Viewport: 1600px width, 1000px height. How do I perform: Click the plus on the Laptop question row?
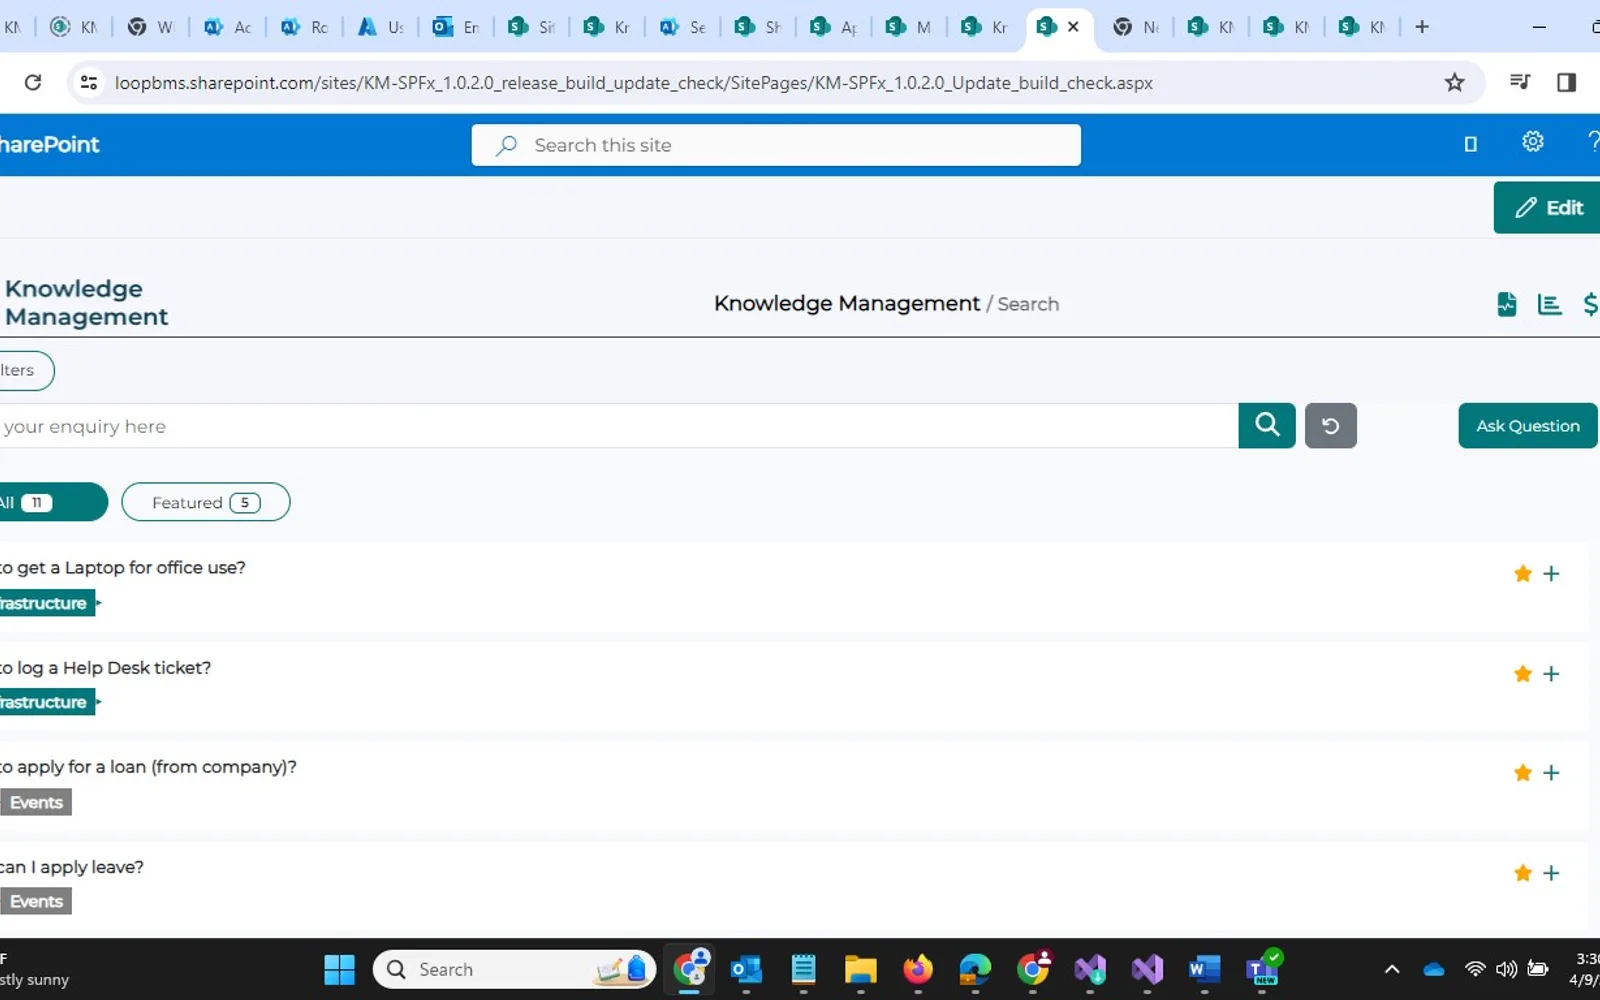[1551, 573]
